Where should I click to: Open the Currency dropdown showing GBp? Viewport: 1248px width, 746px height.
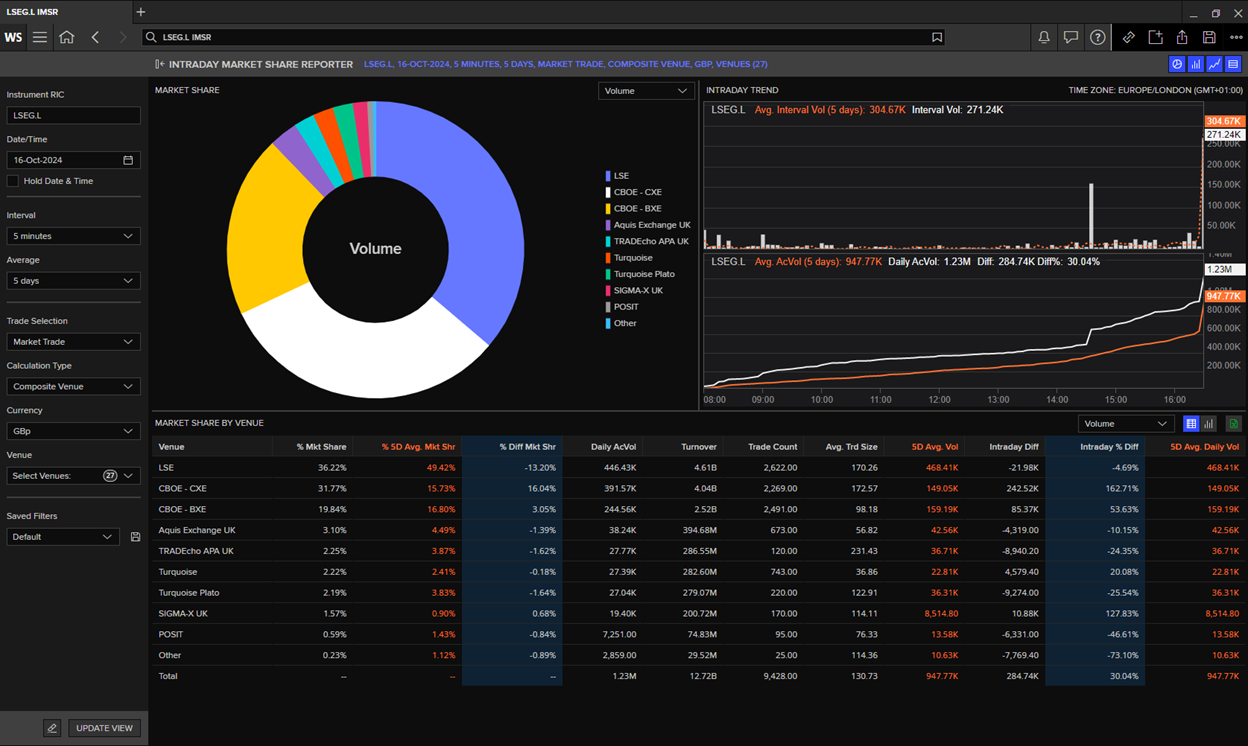pyautogui.click(x=72, y=430)
